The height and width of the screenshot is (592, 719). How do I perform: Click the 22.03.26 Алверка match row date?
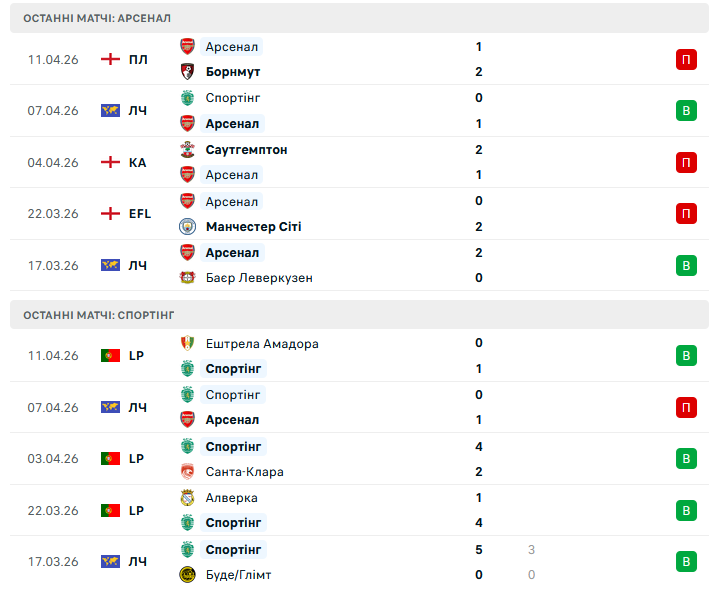[x=53, y=511]
